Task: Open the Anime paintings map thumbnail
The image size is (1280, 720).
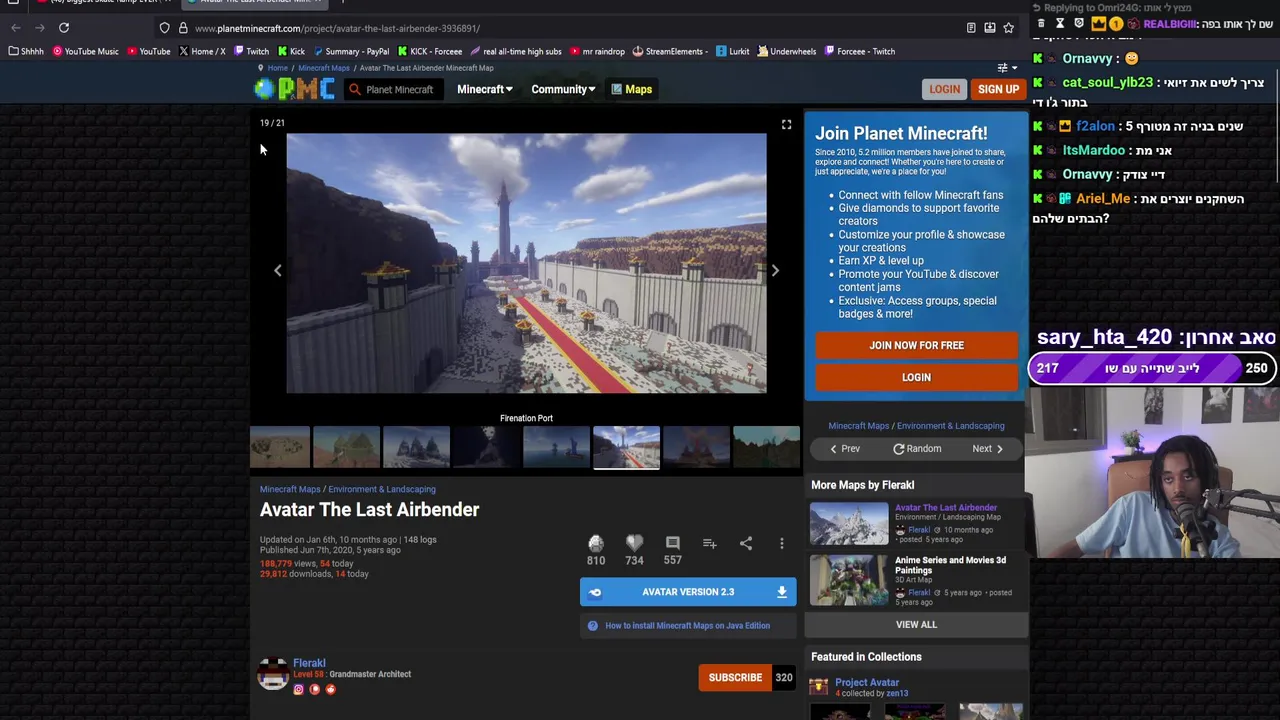Action: pos(849,580)
